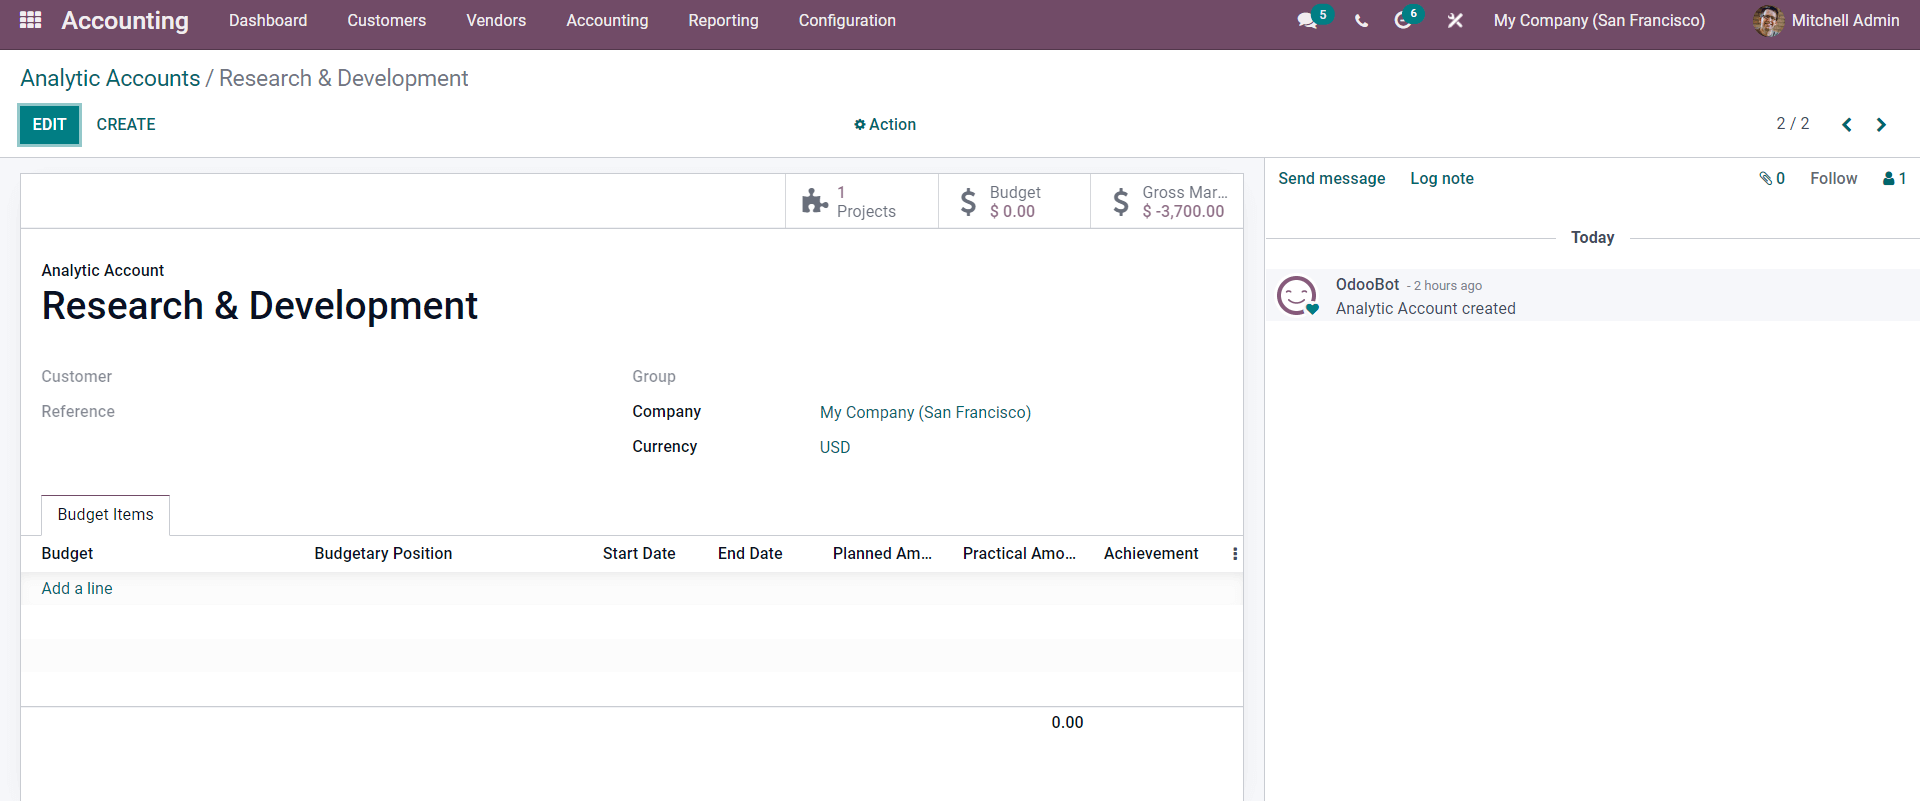The image size is (1920, 801).
Task: Open the My Company (San Francisco) switcher
Action: pyautogui.click(x=1599, y=20)
